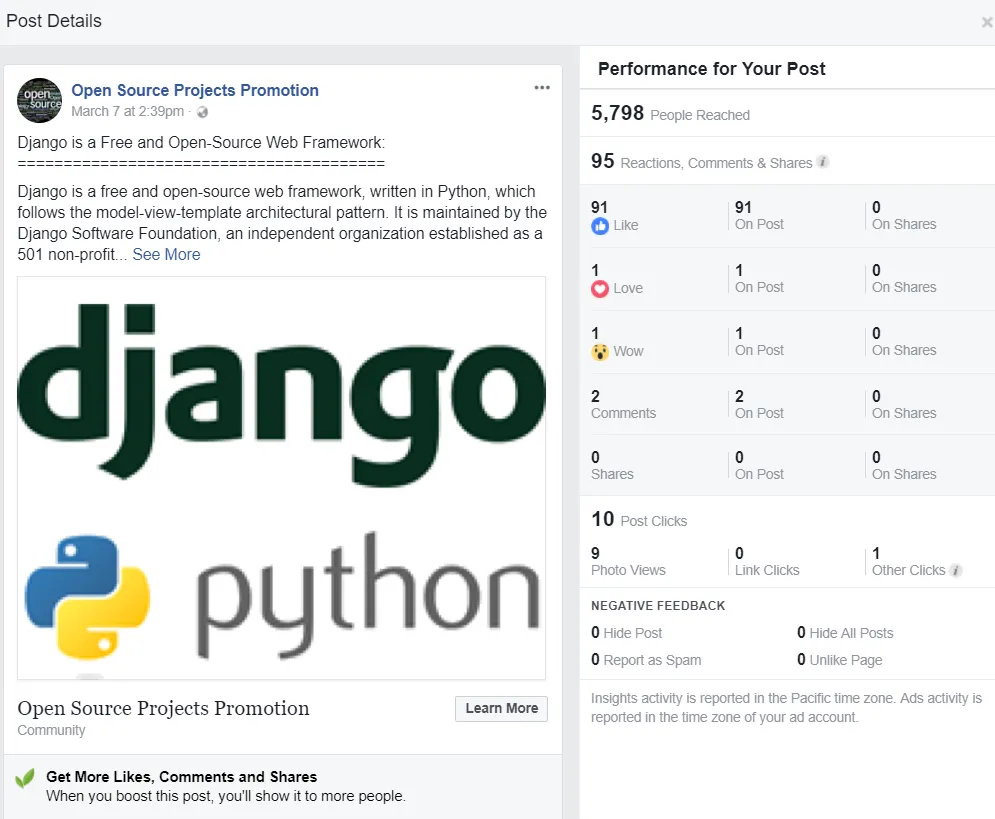995x819 pixels.
Task: Click the 0 On Shares value in the Like row
Action: [904, 215]
